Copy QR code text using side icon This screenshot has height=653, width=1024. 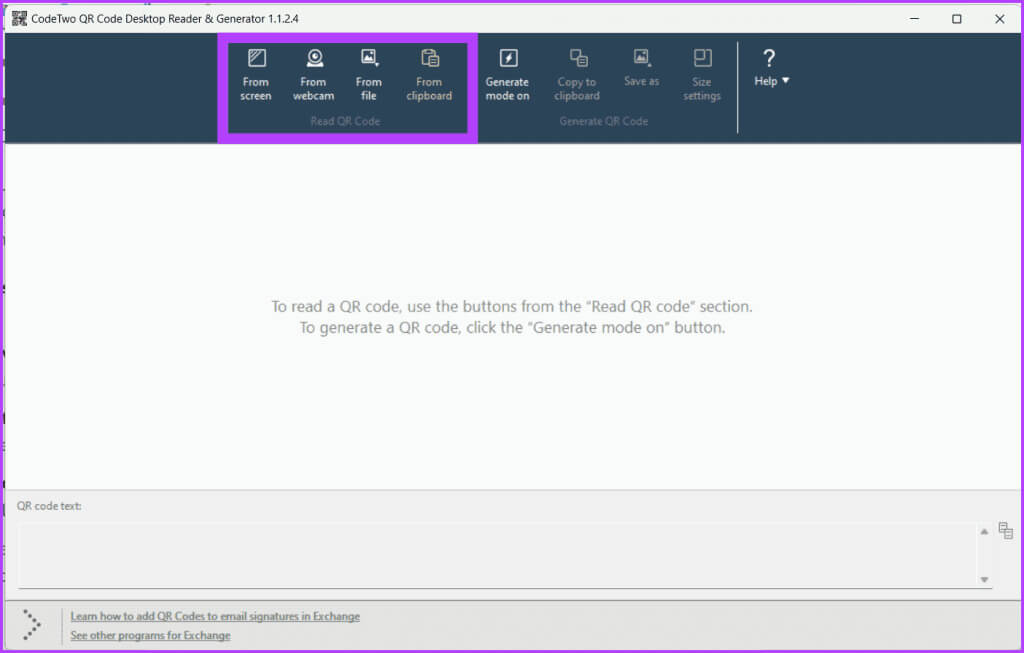[1006, 530]
